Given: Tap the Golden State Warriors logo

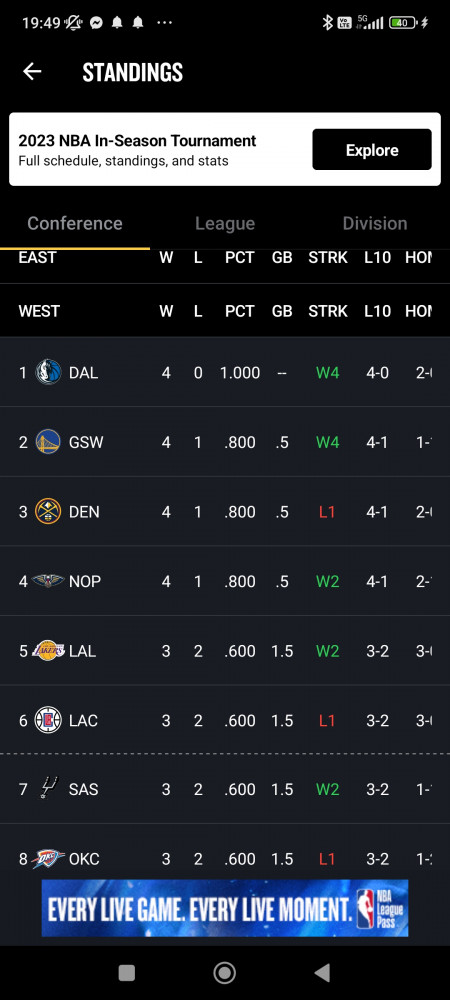Looking at the screenshot, I should (48, 442).
